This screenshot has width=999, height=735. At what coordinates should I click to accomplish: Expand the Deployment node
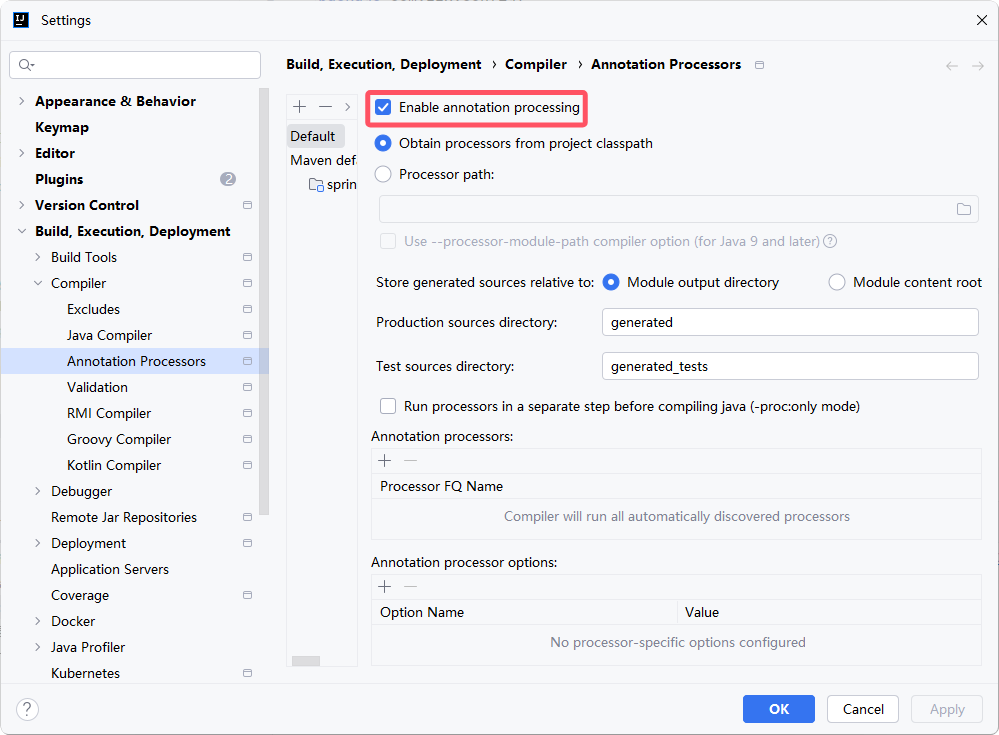click(x=38, y=543)
